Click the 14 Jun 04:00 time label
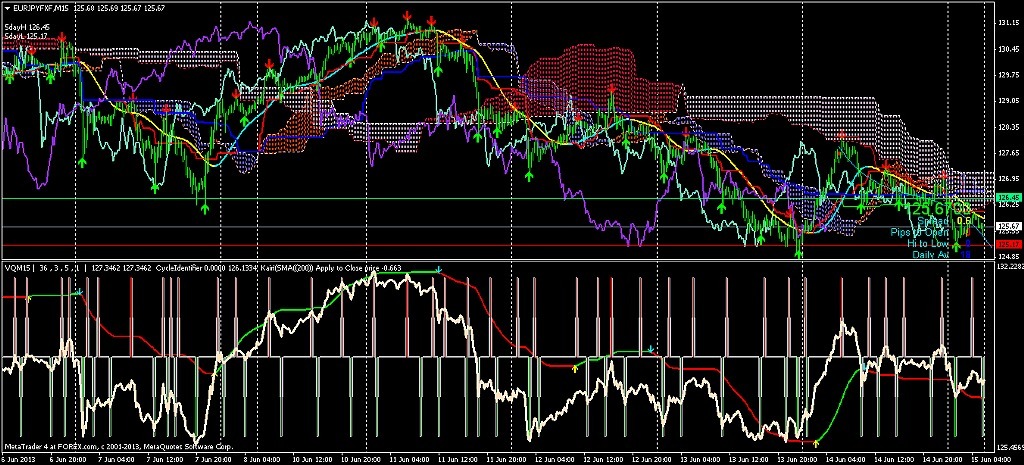The height and width of the screenshot is (465, 1024). (846, 460)
